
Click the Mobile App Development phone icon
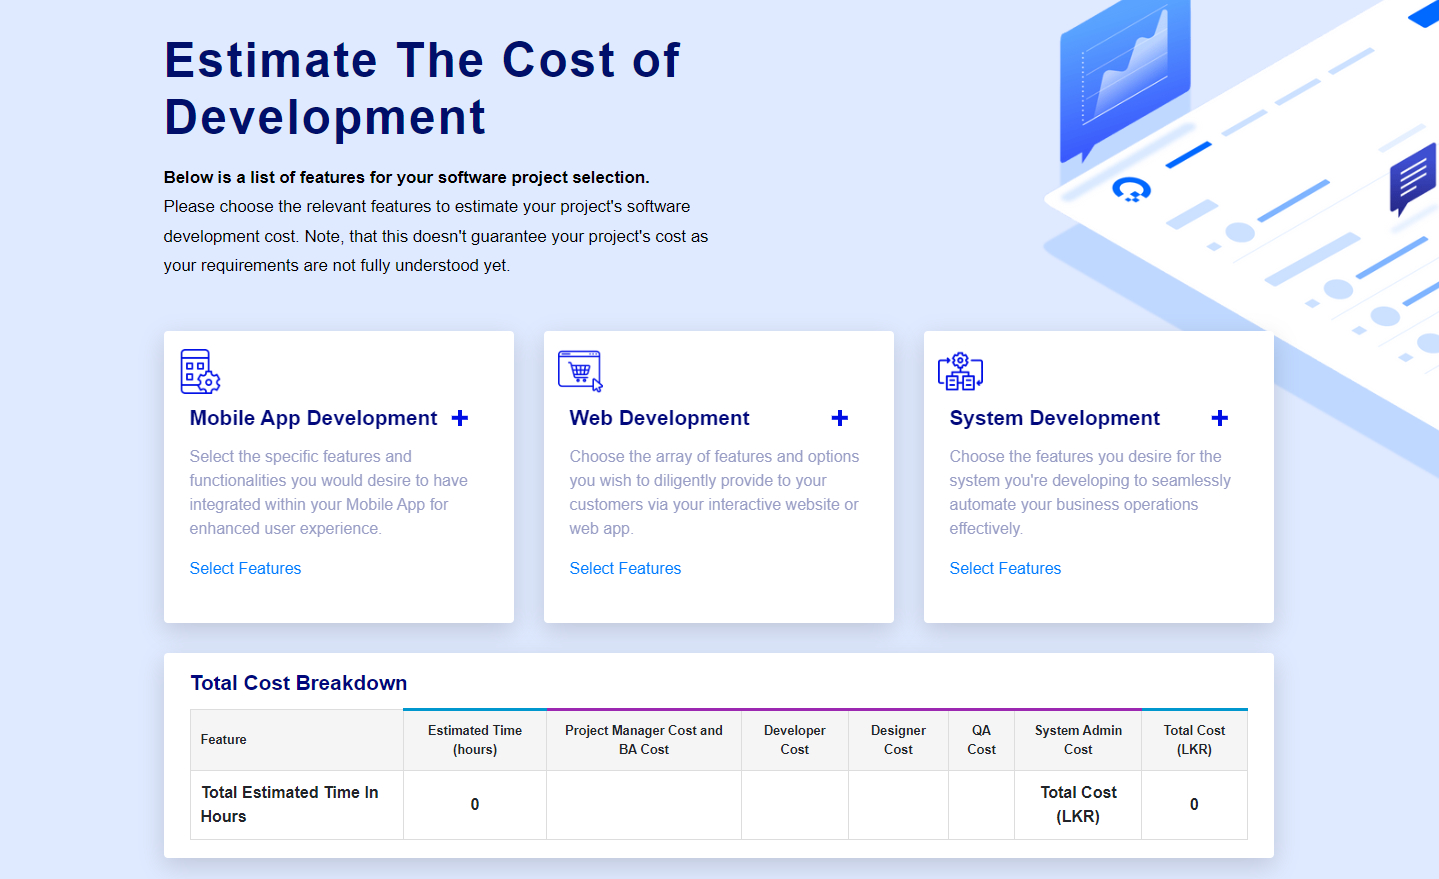[x=199, y=371]
